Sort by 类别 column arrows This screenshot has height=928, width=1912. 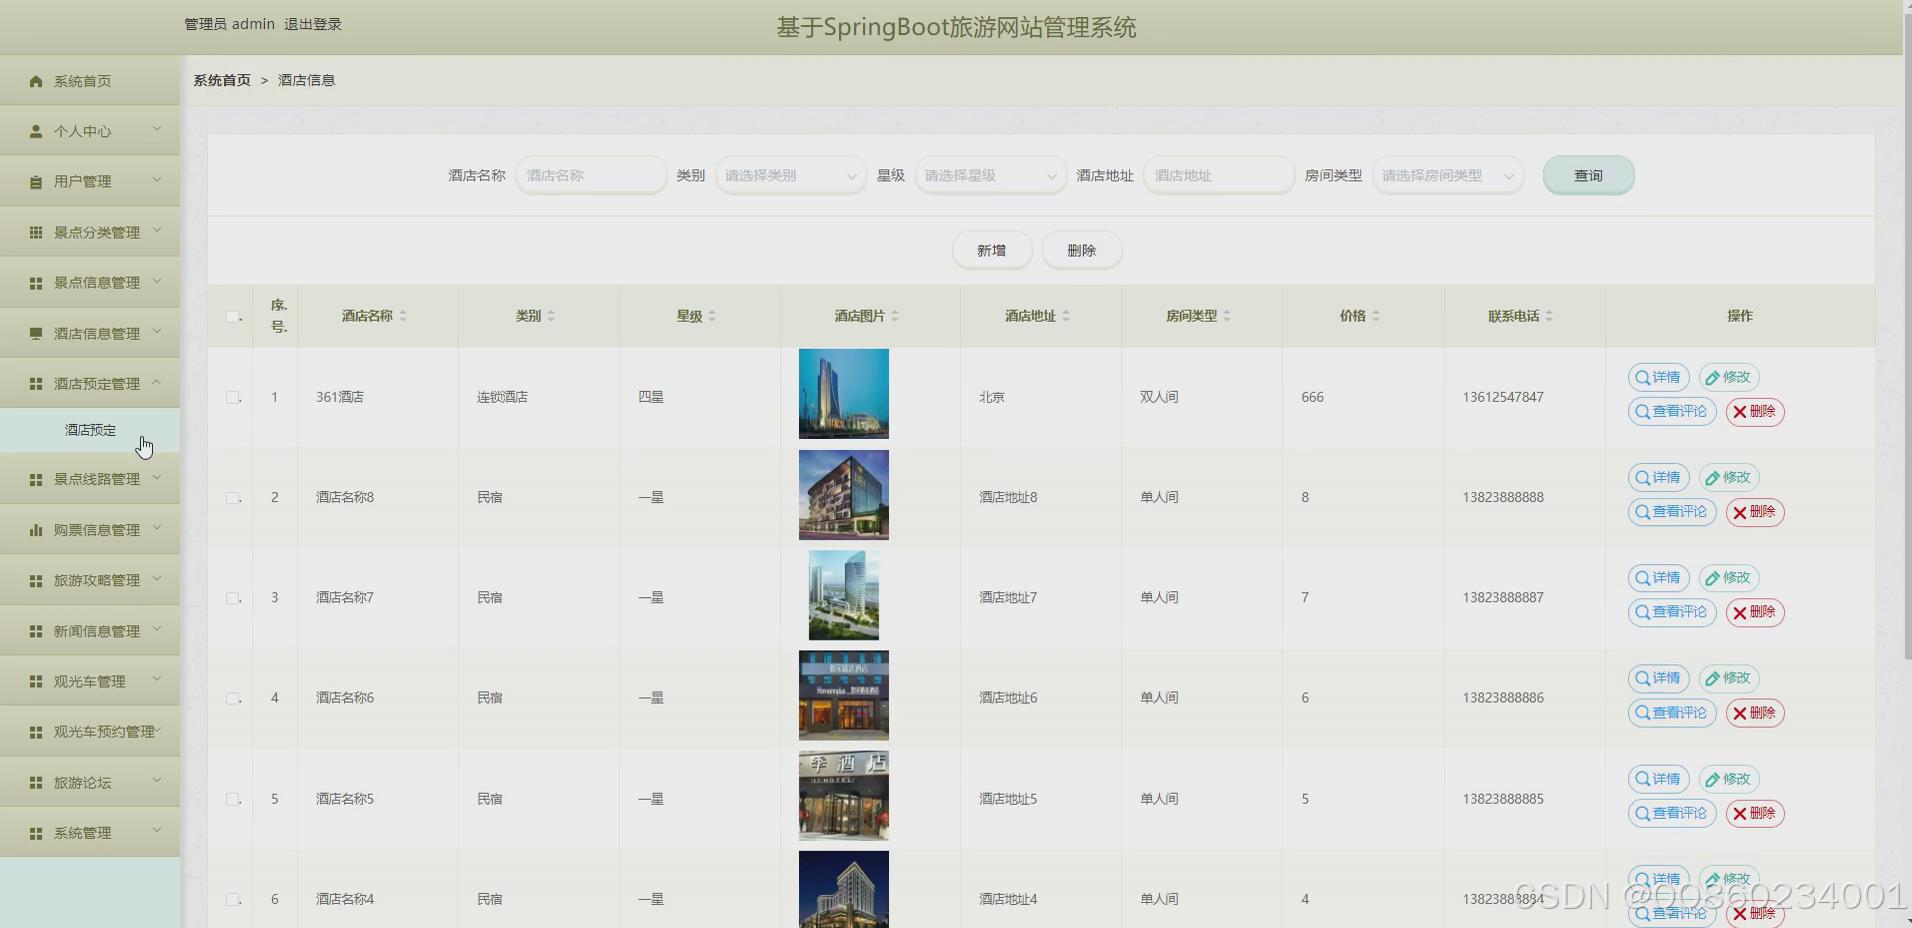tap(551, 316)
